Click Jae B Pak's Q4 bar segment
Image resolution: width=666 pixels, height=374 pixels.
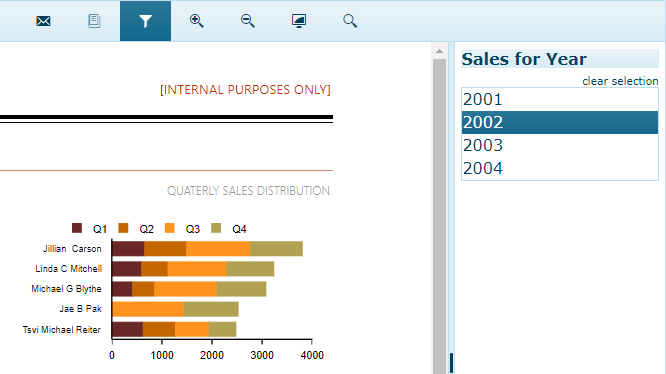[211, 309]
